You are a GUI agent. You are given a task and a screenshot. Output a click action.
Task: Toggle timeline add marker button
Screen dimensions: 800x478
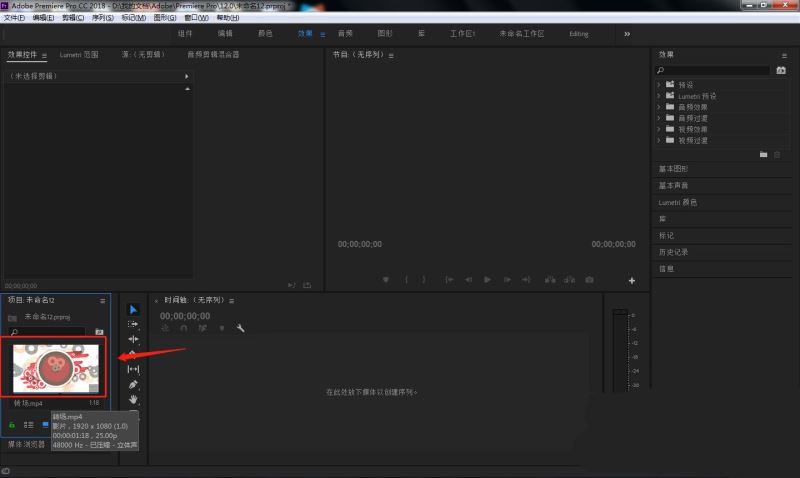(x=222, y=328)
